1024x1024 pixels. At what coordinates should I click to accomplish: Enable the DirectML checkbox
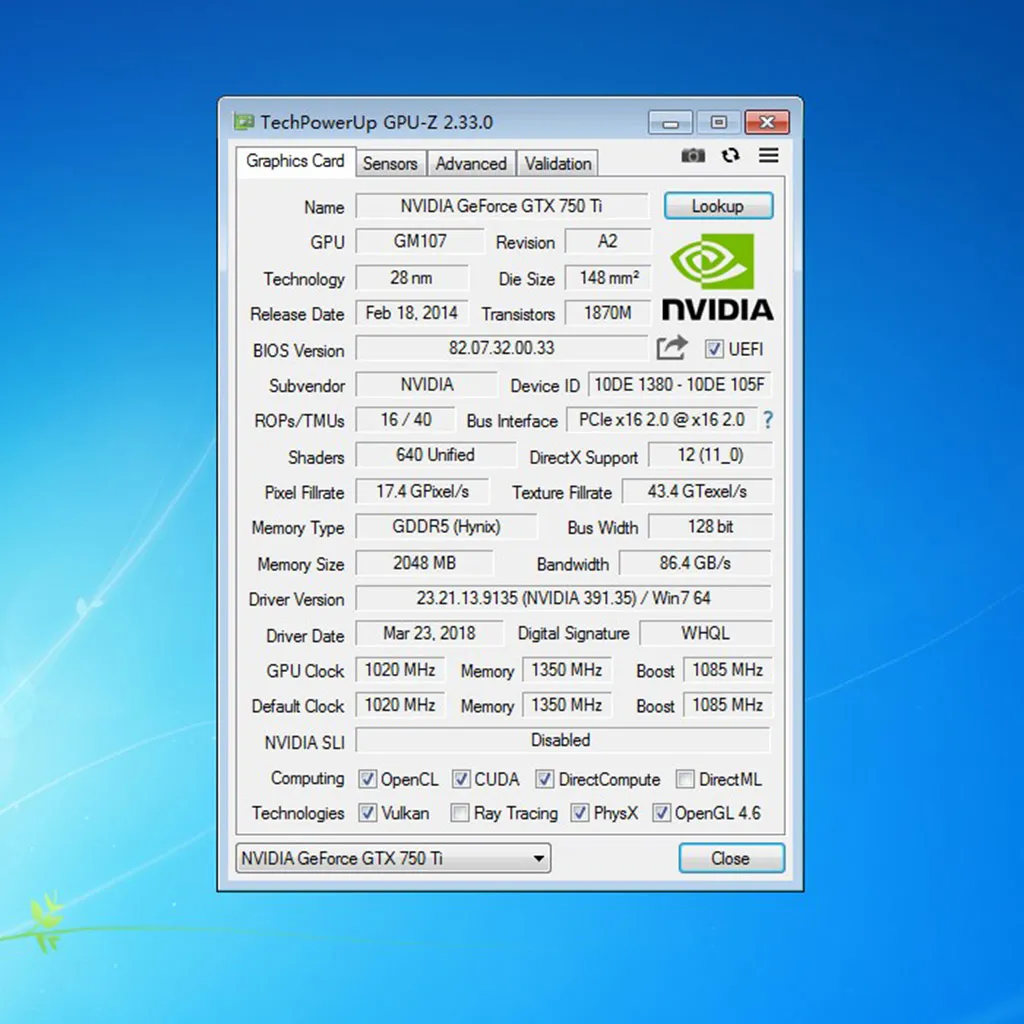(x=685, y=779)
